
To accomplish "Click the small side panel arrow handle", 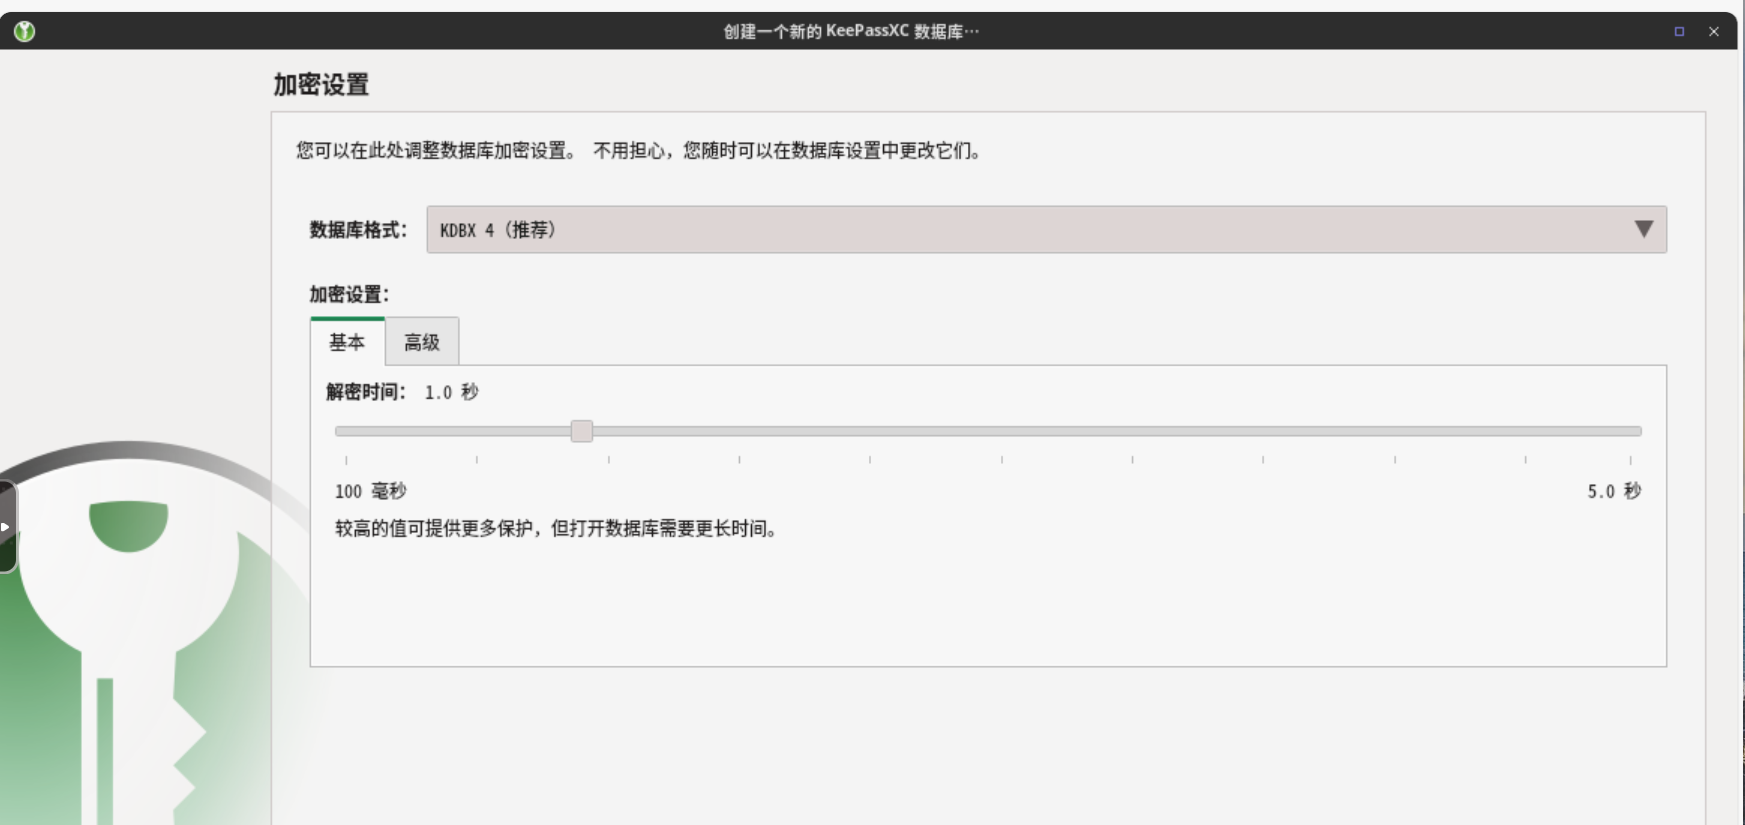I will click(x=6, y=527).
